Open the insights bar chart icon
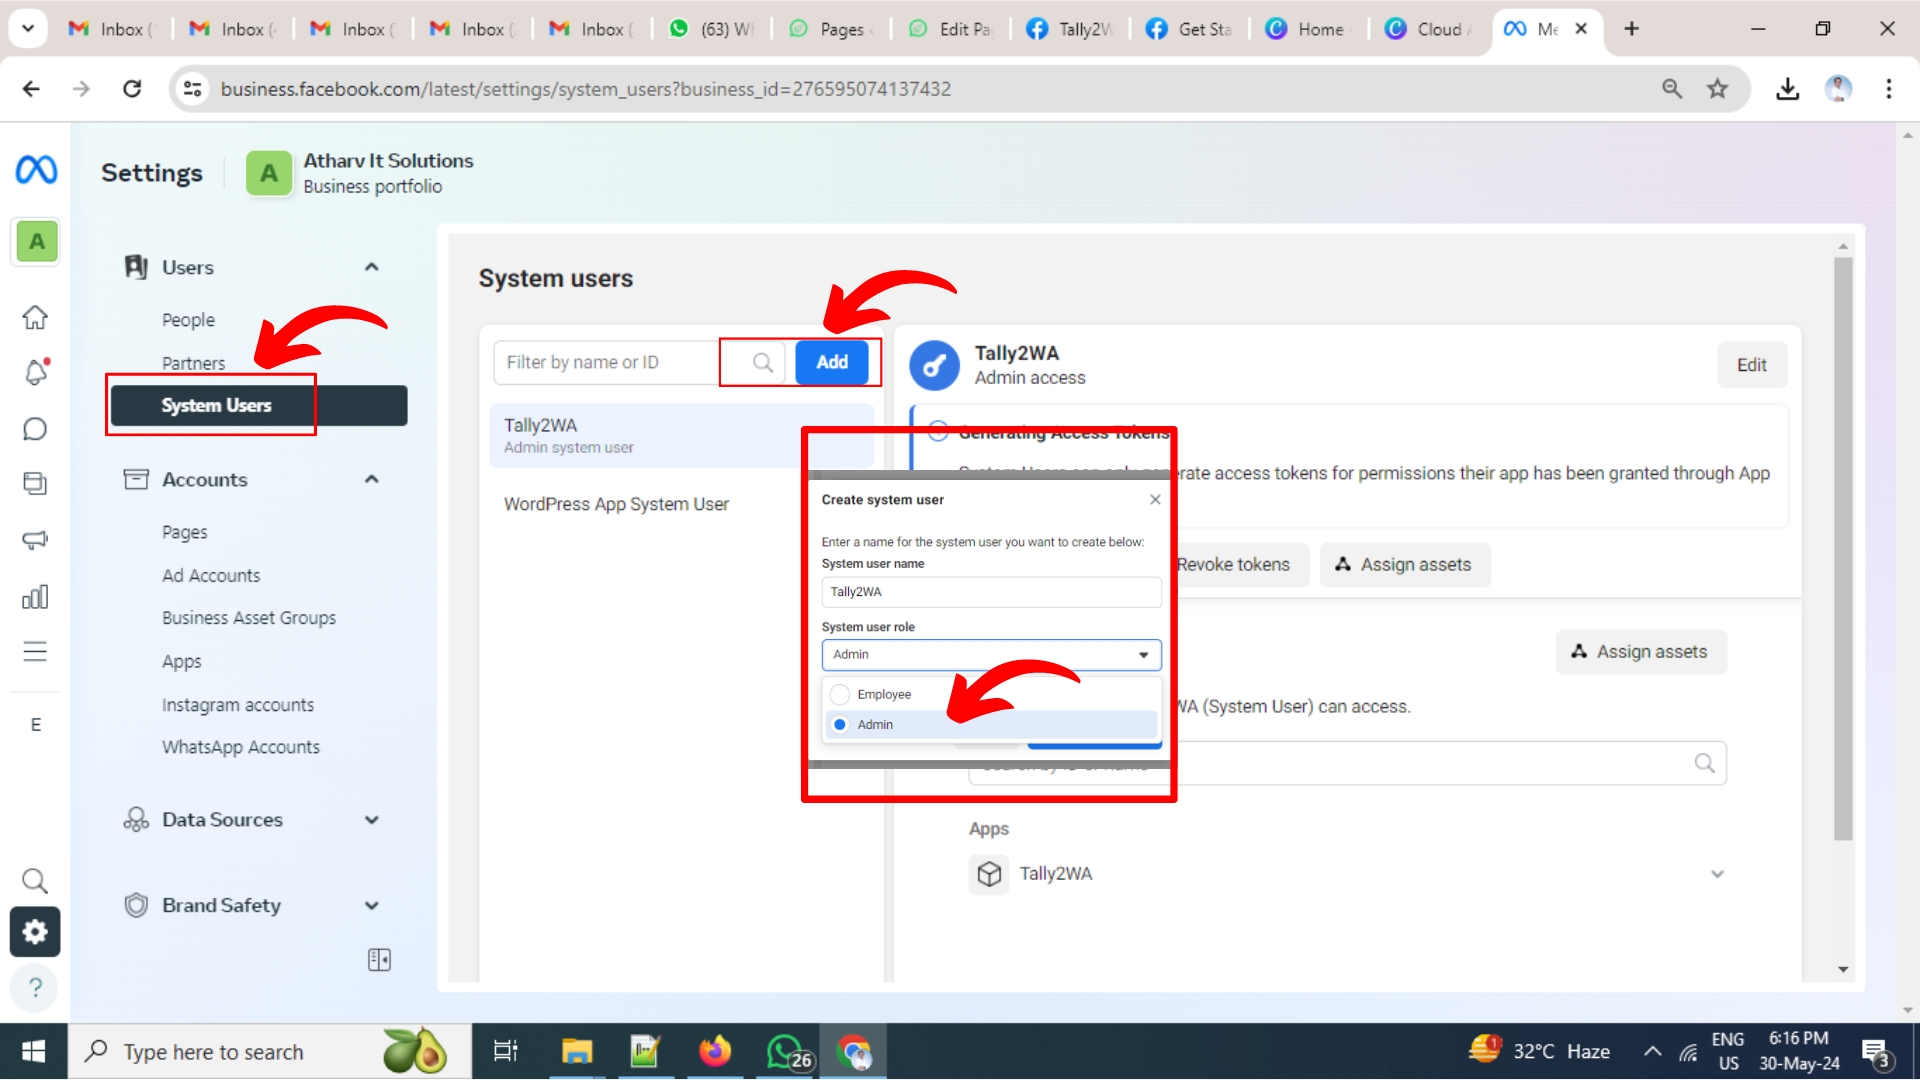The width and height of the screenshot is (1920, 1080). [35, 597]
